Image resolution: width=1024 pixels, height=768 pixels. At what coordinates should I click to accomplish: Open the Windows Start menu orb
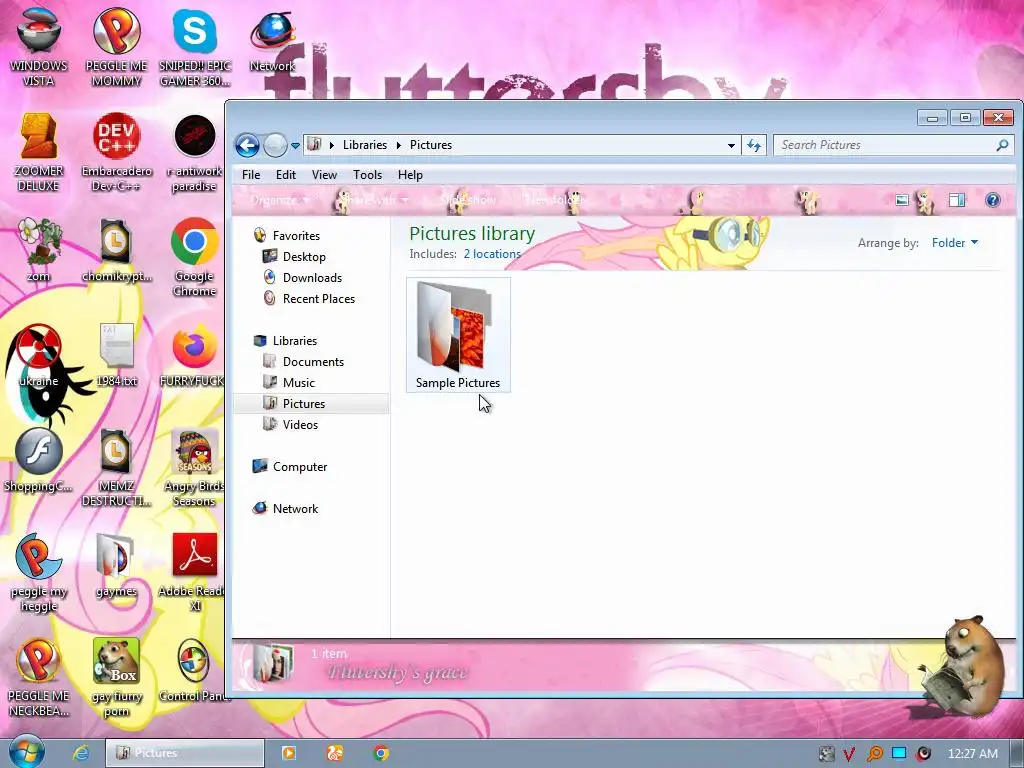click(x=27, y=752)
